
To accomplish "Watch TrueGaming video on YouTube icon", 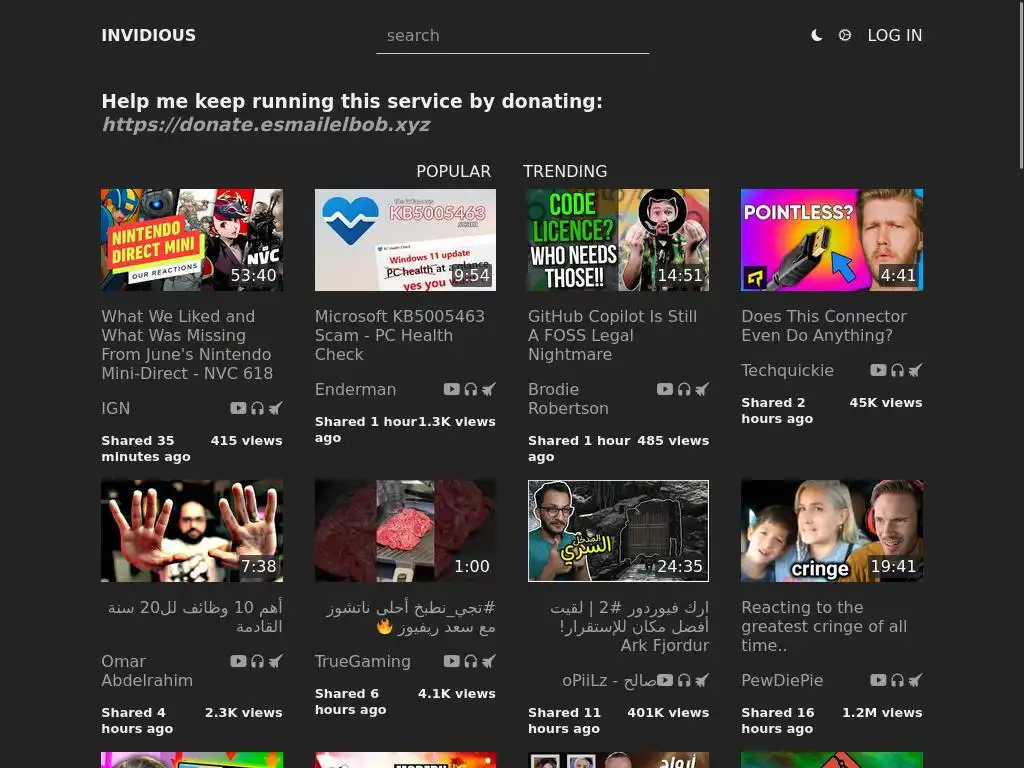I will pos(451,661).
